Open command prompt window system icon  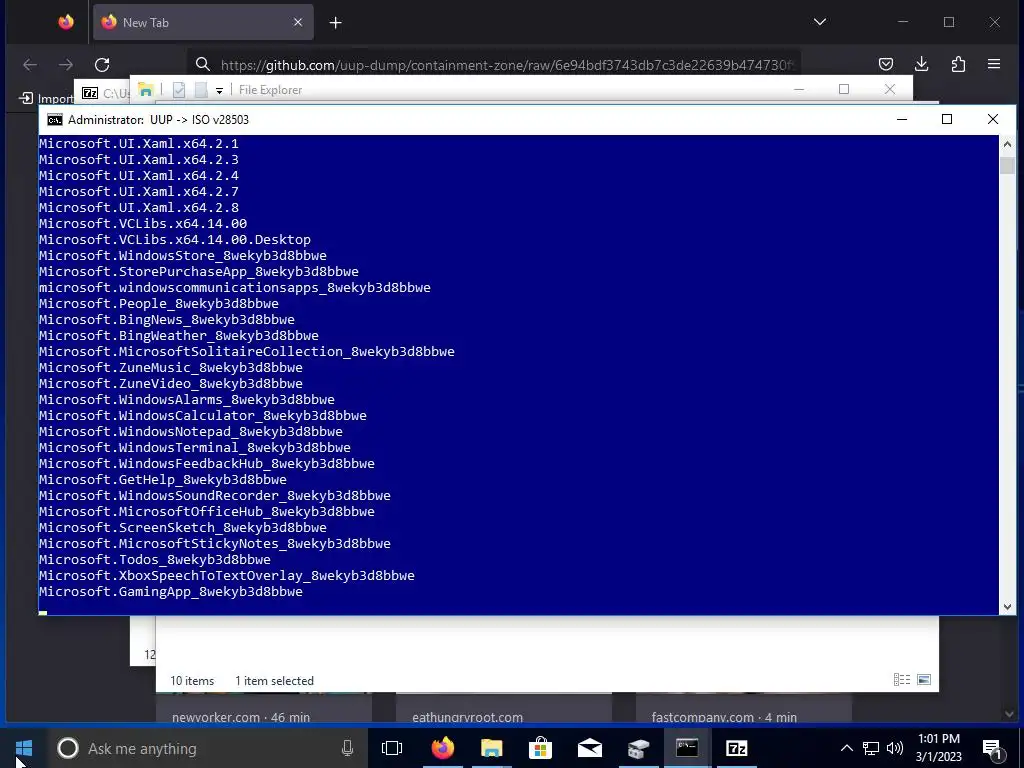click(55, 120)
